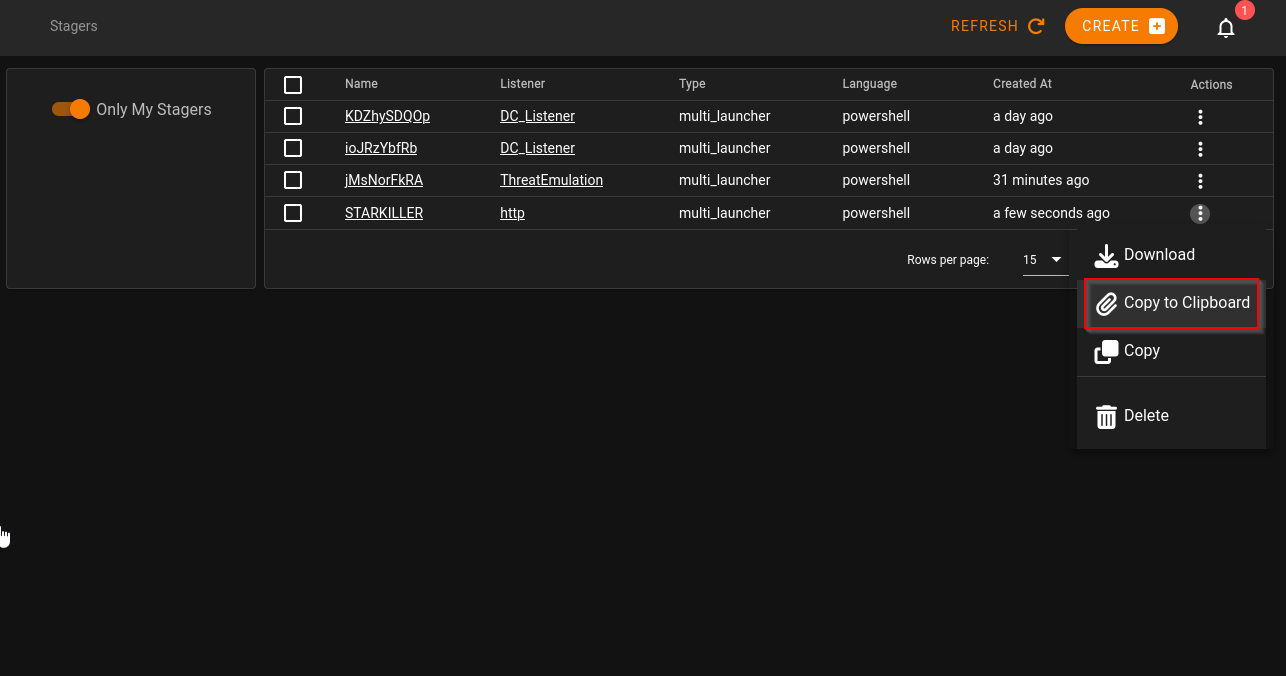The height and width of the screenshot is (676, 1286).
Task: Tick the jMsNorFkRA row checkbox
Action: tap(293, 180)
